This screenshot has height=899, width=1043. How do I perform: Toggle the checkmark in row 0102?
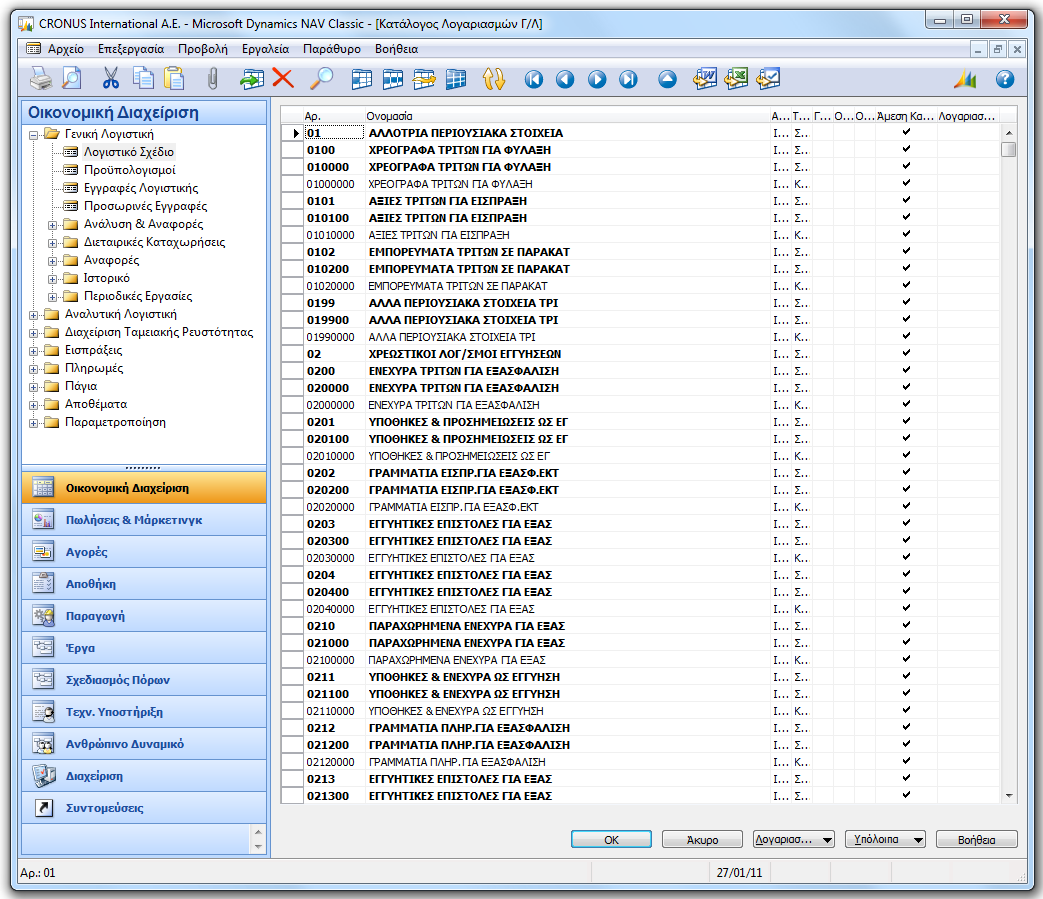[x=906, y=251]
